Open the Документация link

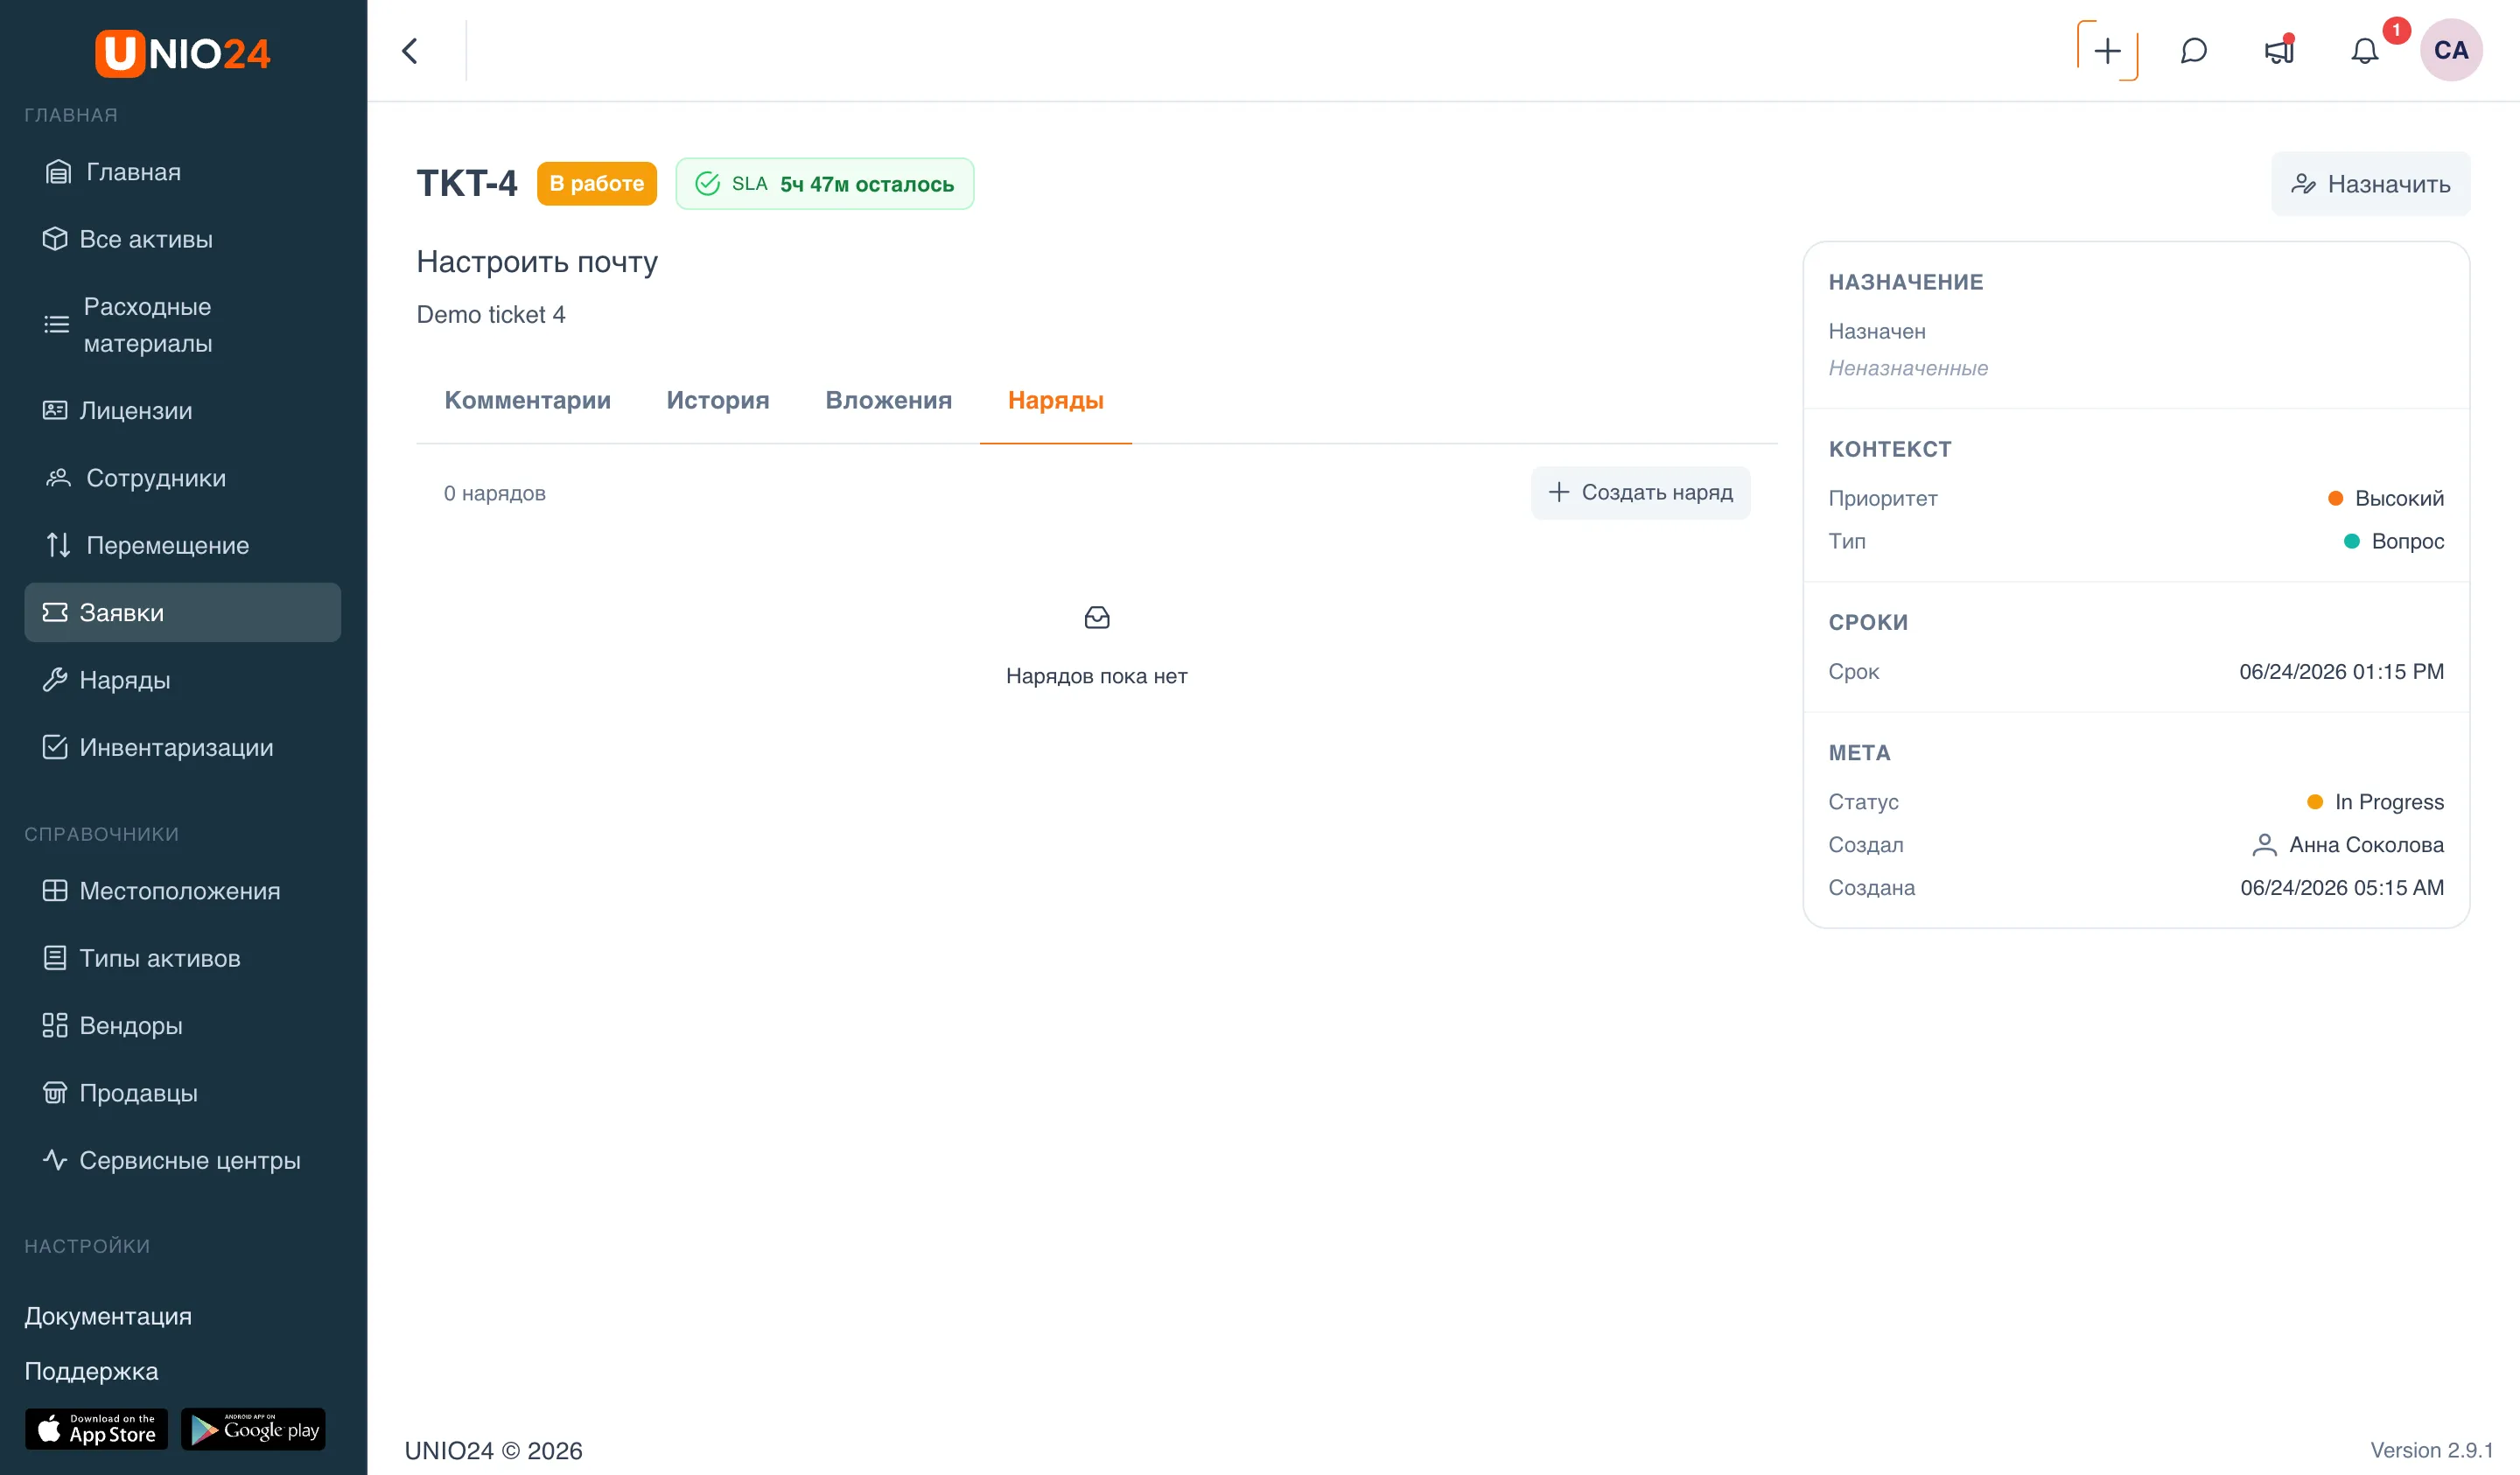pyautogui.click(x=108, y=1316)
